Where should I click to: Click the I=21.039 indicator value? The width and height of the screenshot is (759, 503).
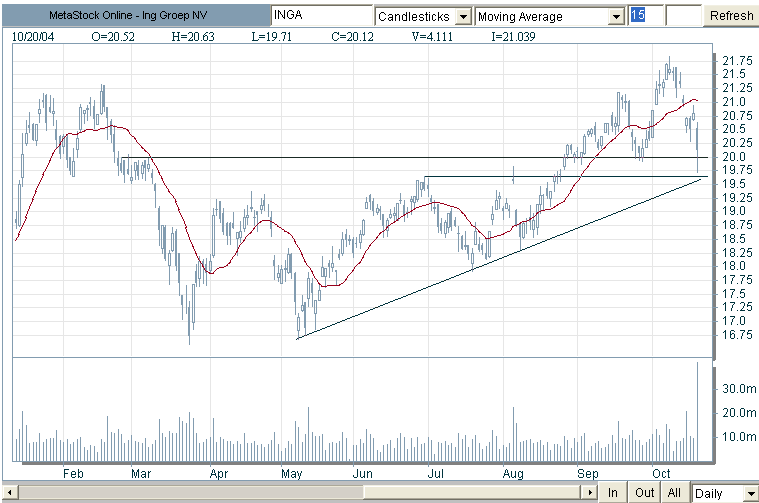[513, 37]
